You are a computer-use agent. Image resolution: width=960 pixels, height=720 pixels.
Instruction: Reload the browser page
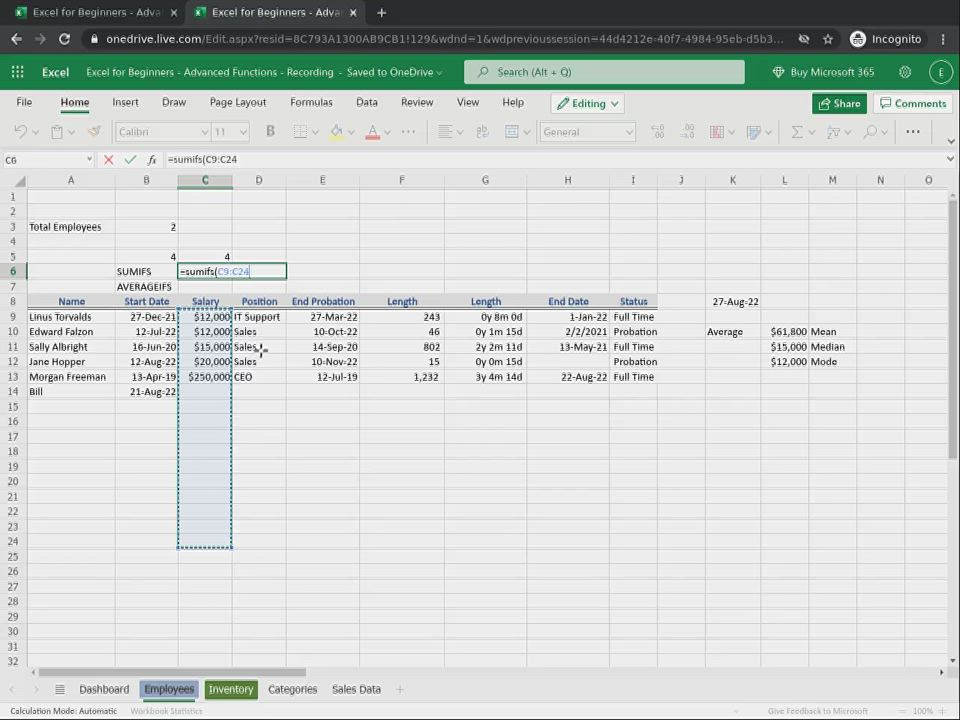[x=64, y=39]
